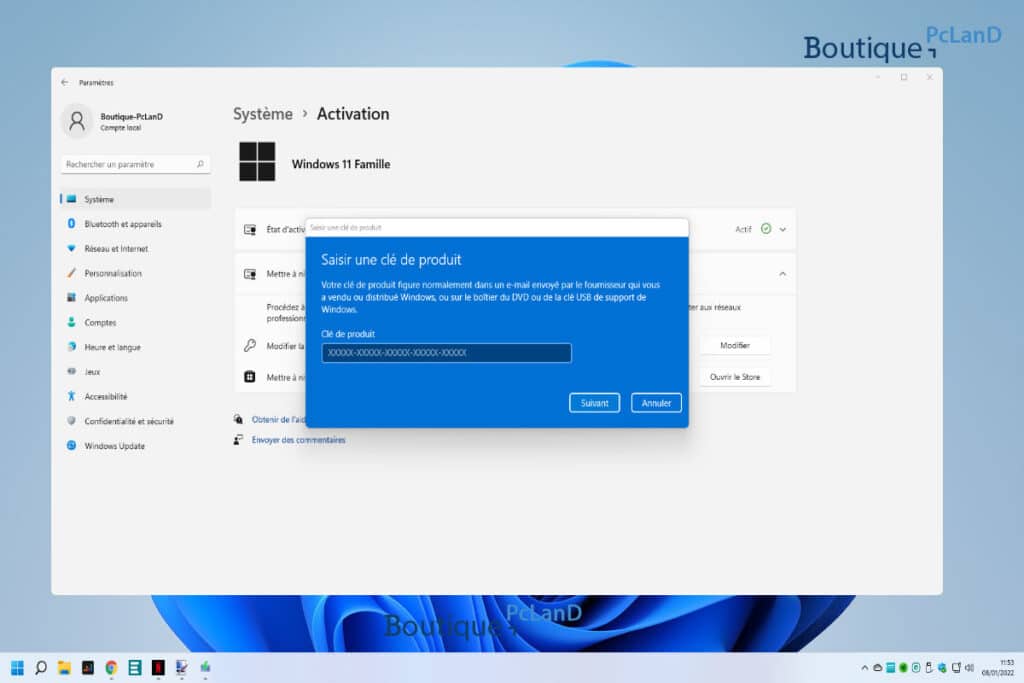
Task: Click the Heure et langue globe icon
Action: pos(71,347)
